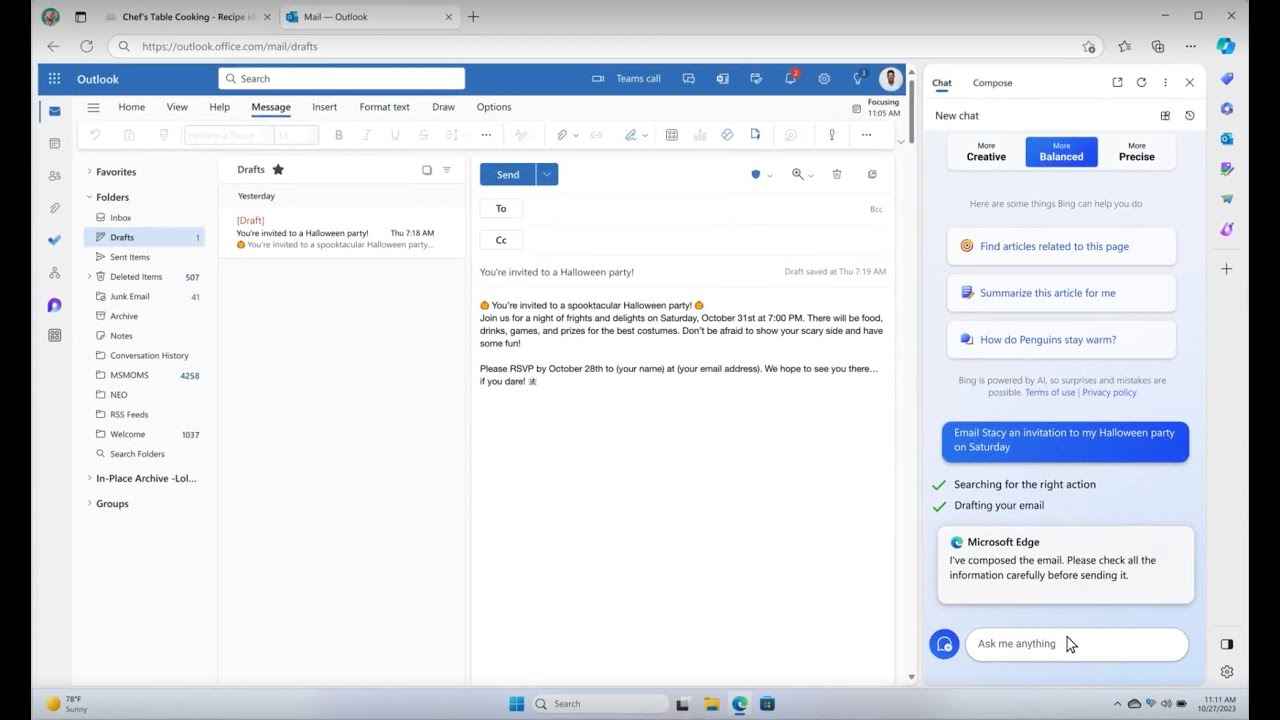Open the zoom control in message toolbar
1280x720 pixels.
click(798, 174)
